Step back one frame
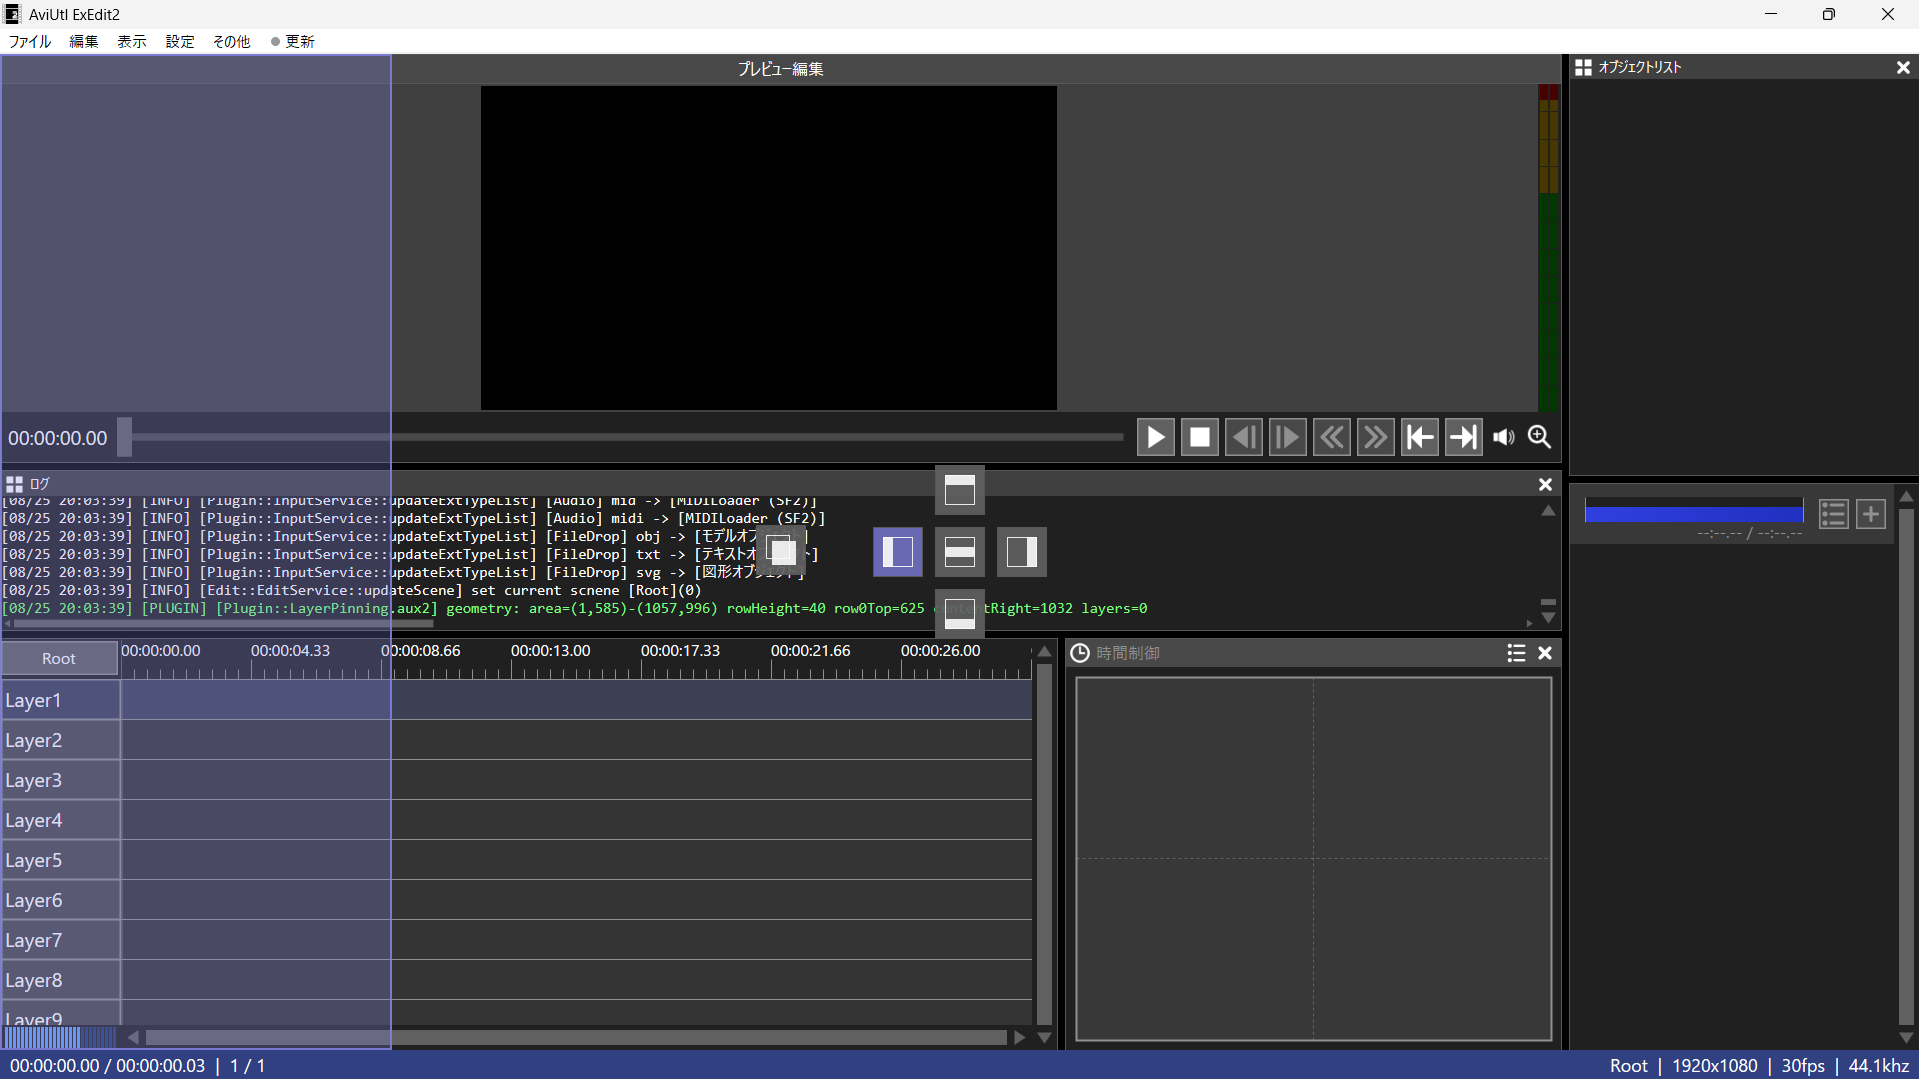Image resolution: width=1919 pixels, height=1079 pixels. 1243,438
